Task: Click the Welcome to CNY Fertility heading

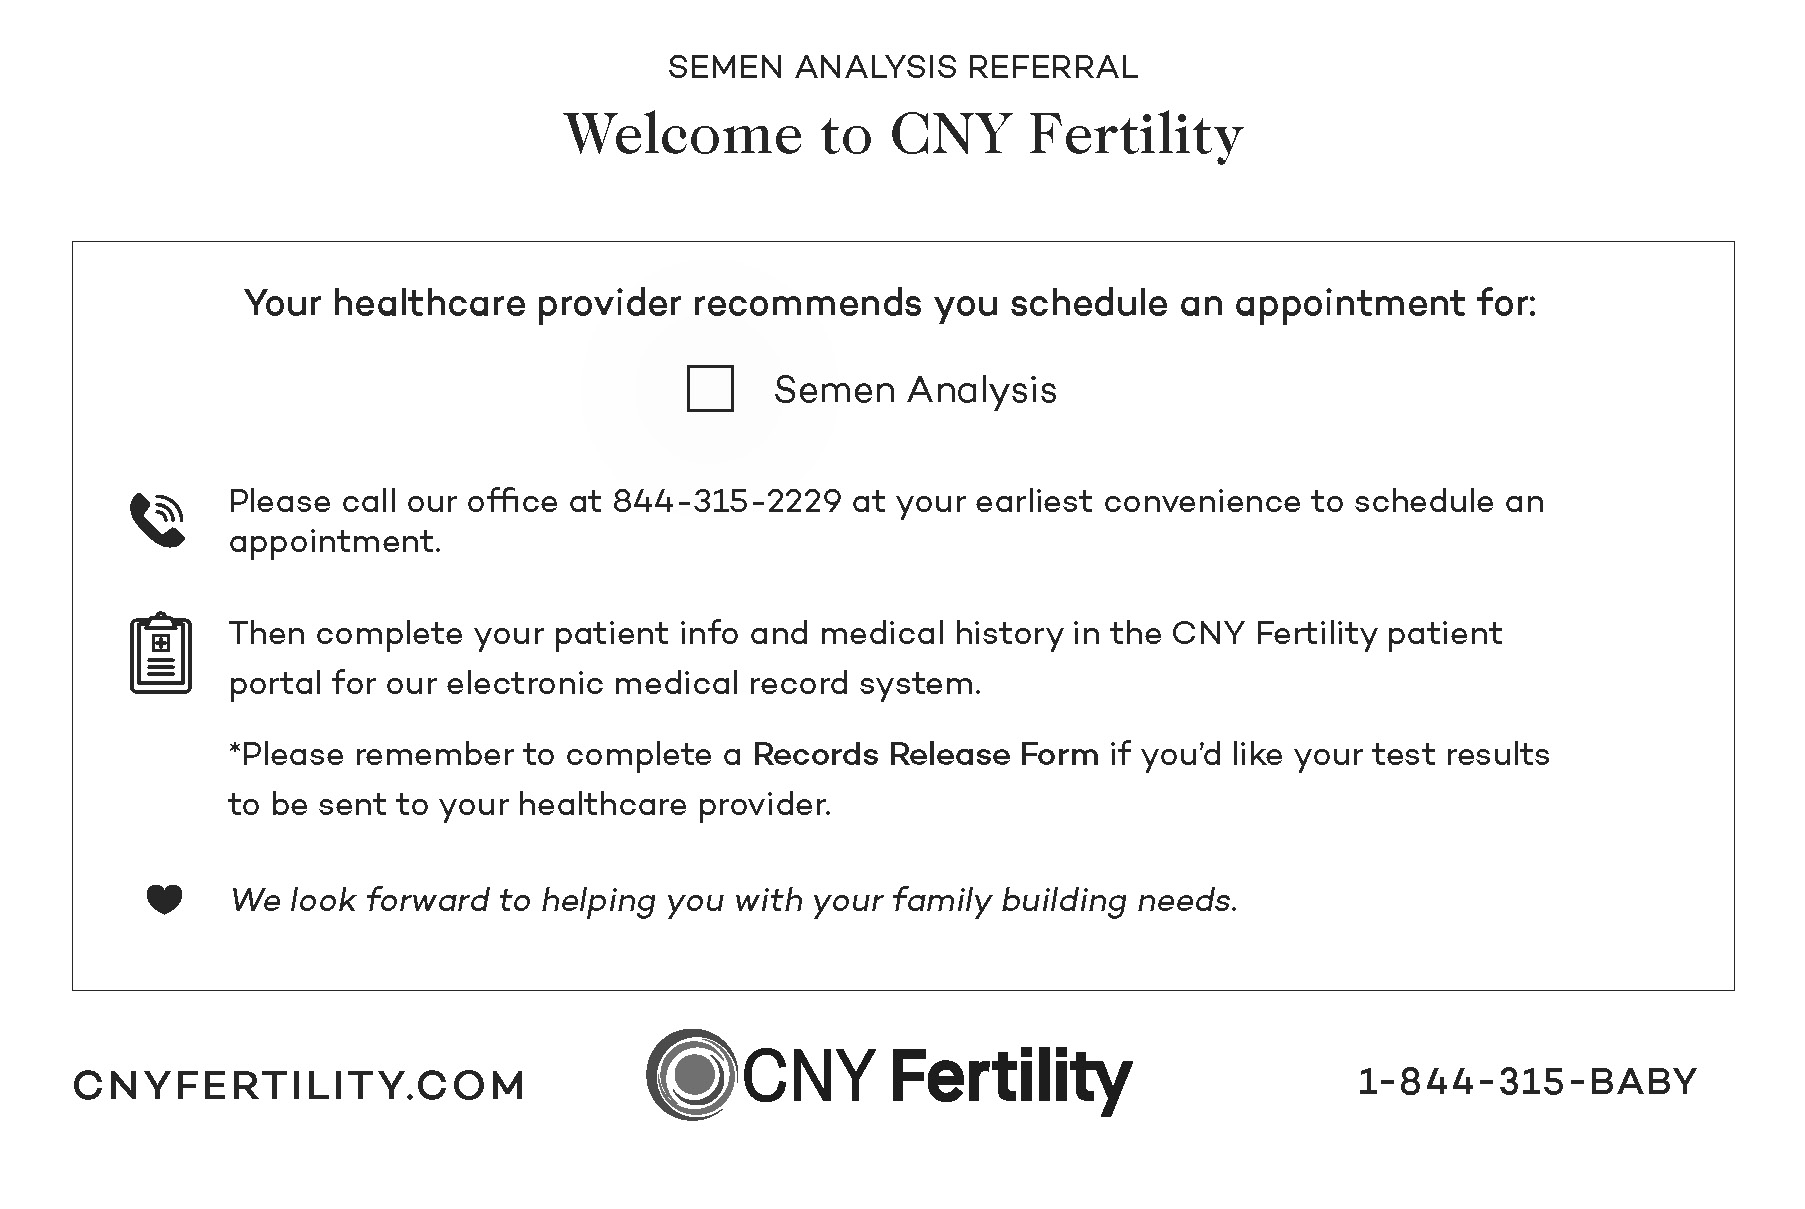Action: click(903, 134)
